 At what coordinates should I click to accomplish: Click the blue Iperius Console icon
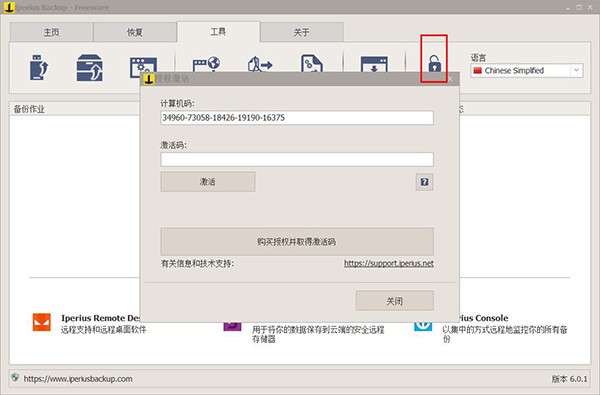pos(423,326)
